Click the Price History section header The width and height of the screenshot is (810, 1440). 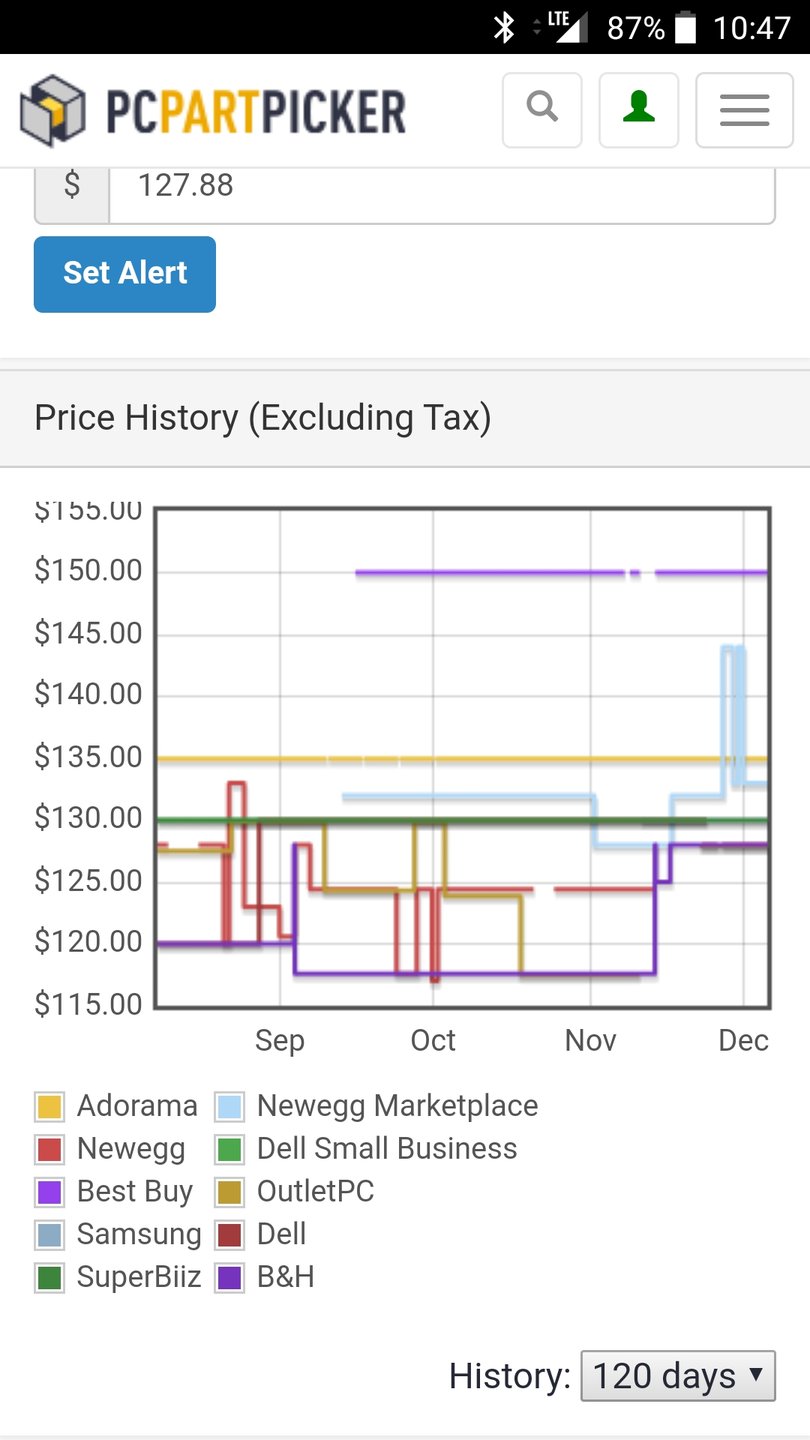pos(262,418)
